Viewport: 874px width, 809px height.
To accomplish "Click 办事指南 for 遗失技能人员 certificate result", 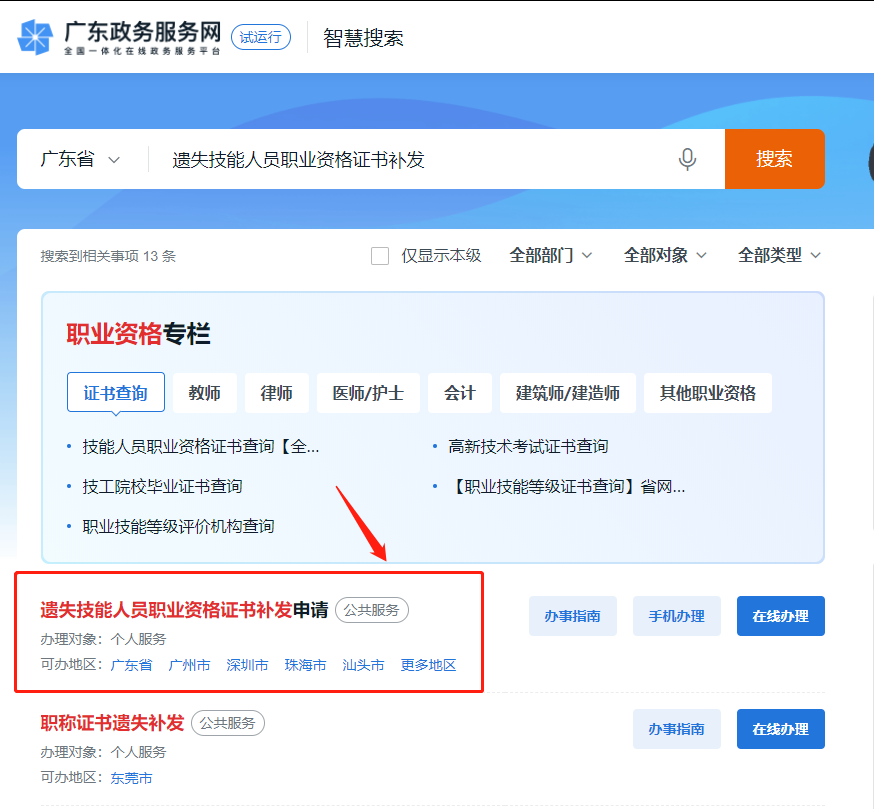I will pos(573,616).
